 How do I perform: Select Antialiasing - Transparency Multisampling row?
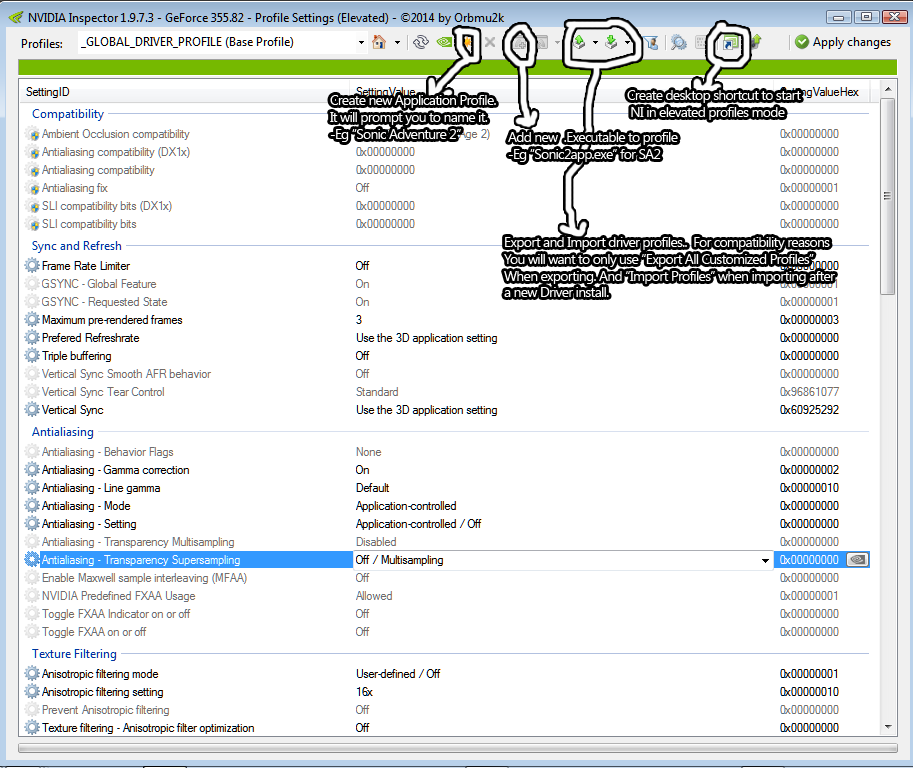click(138, 543)
